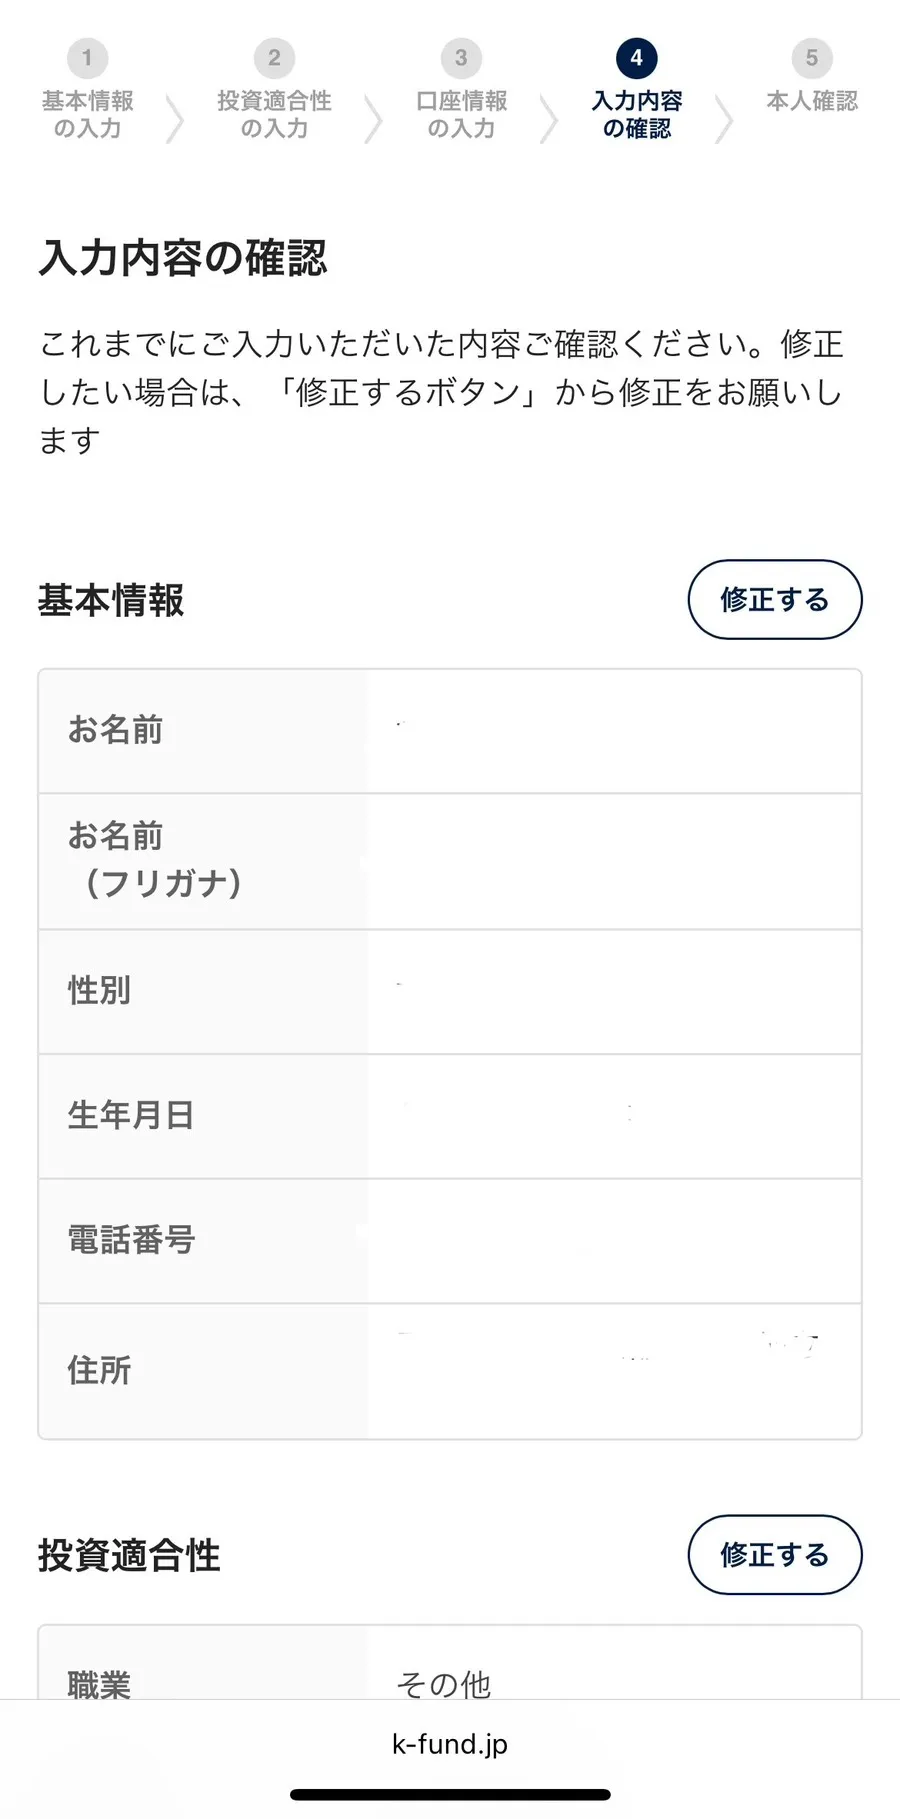
Task: Click the step 3 number circle
Action: pos(461,58)
